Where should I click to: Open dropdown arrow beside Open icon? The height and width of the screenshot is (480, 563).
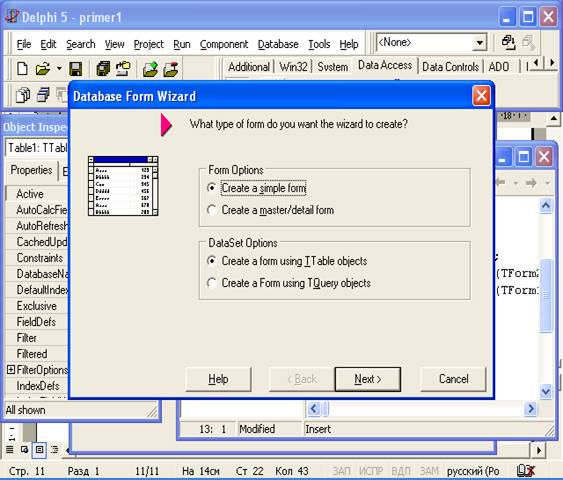coord(59,68)
